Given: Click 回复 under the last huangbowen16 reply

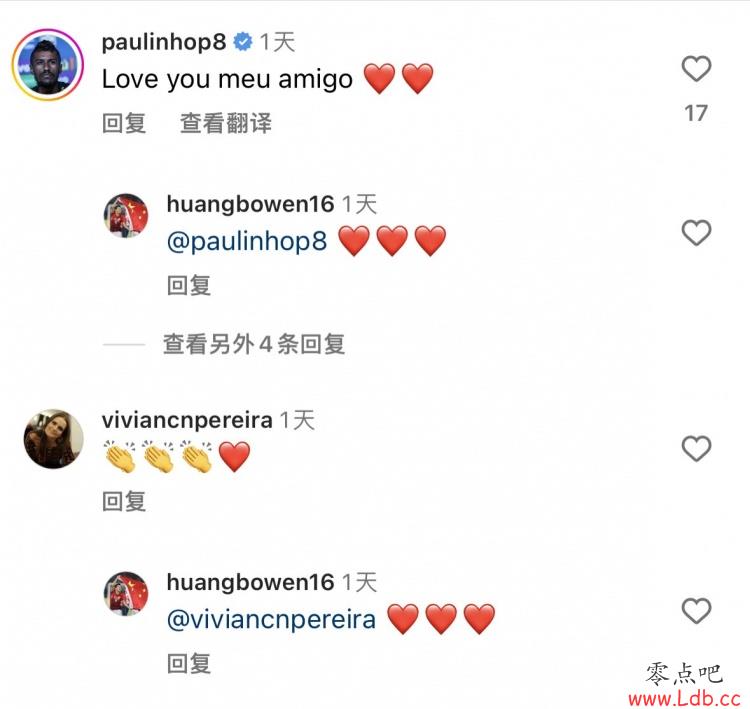Looking at the screenshot, I should click(189, 664).
